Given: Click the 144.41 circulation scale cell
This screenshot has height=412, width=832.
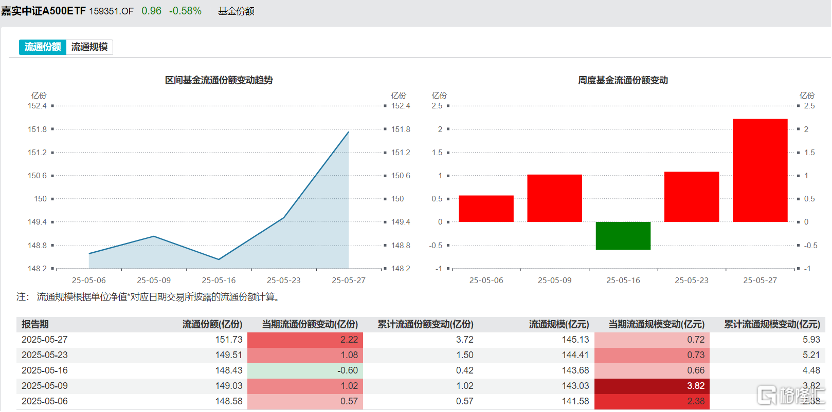Looking at the screenshot, I should click(x=576, y=355).
